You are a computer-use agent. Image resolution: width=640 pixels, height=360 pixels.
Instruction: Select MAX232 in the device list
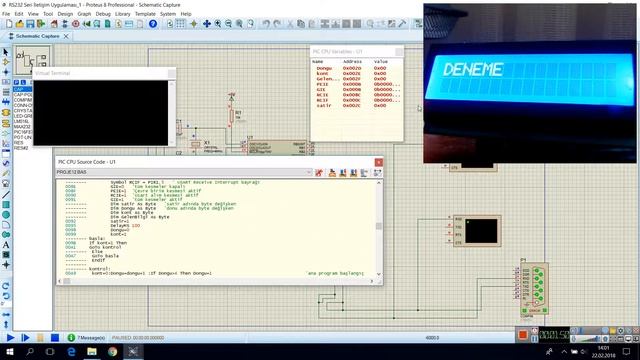coord(22,127)
